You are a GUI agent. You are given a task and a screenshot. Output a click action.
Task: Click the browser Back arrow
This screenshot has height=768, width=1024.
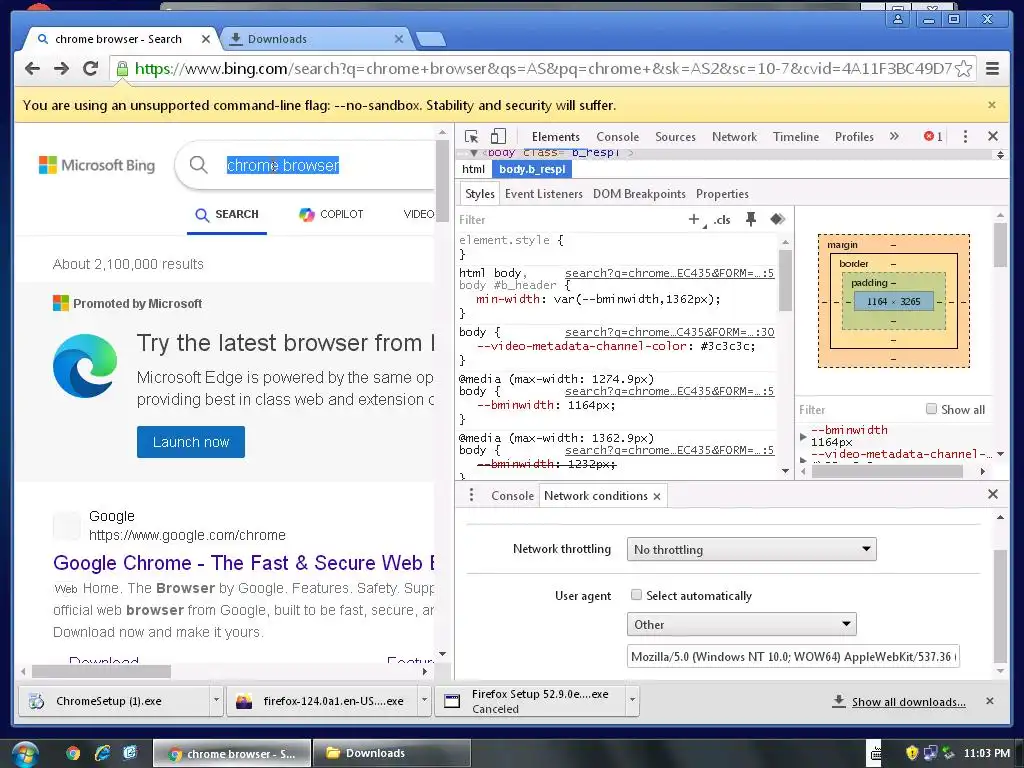tap(32, 68)
